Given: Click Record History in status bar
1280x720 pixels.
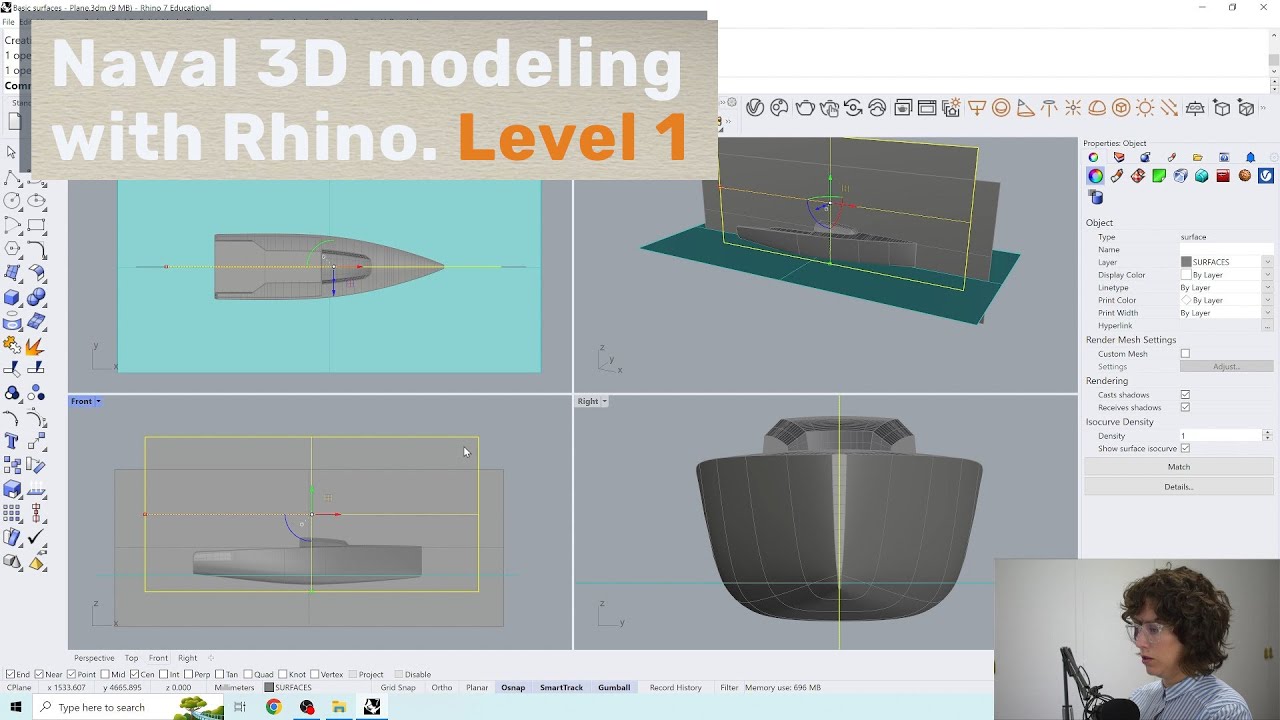Looking at the screenshot, I should pos(676,688).
